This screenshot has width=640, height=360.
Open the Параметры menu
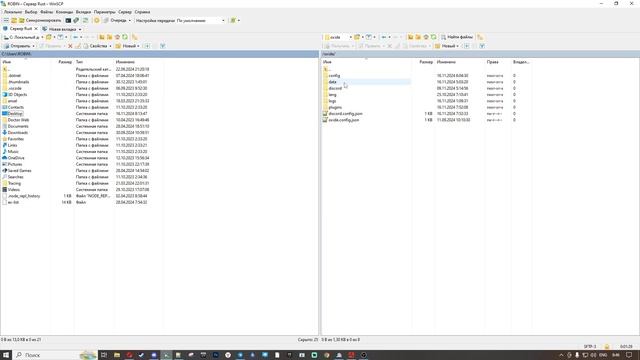tap(104, 12)
